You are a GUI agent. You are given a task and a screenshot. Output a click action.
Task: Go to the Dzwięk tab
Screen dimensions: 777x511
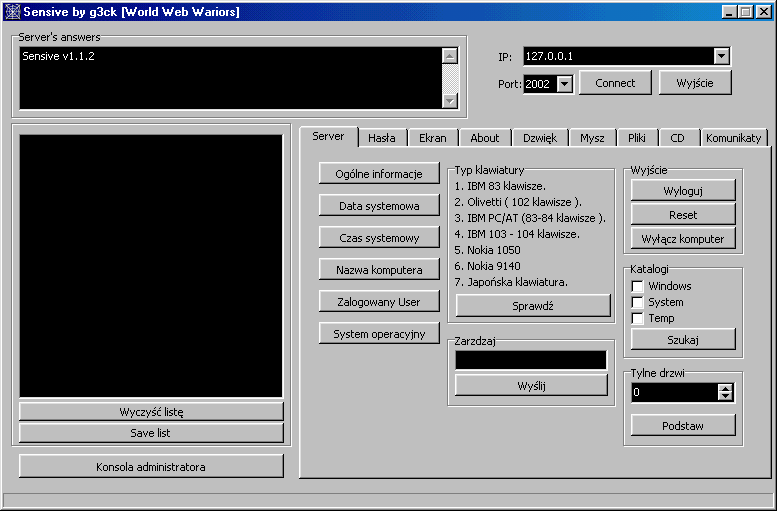pos(540,138)
